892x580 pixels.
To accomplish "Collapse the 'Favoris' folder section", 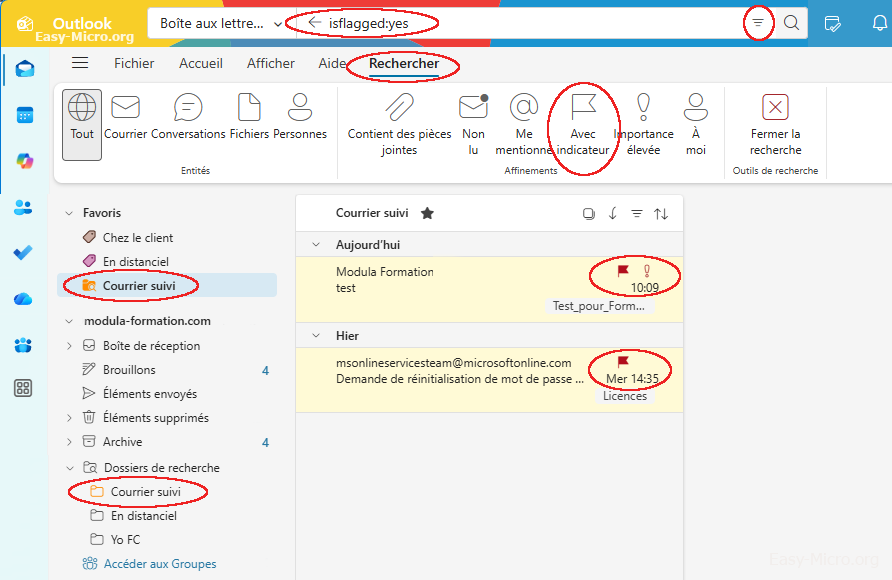I will click(69, 213).
